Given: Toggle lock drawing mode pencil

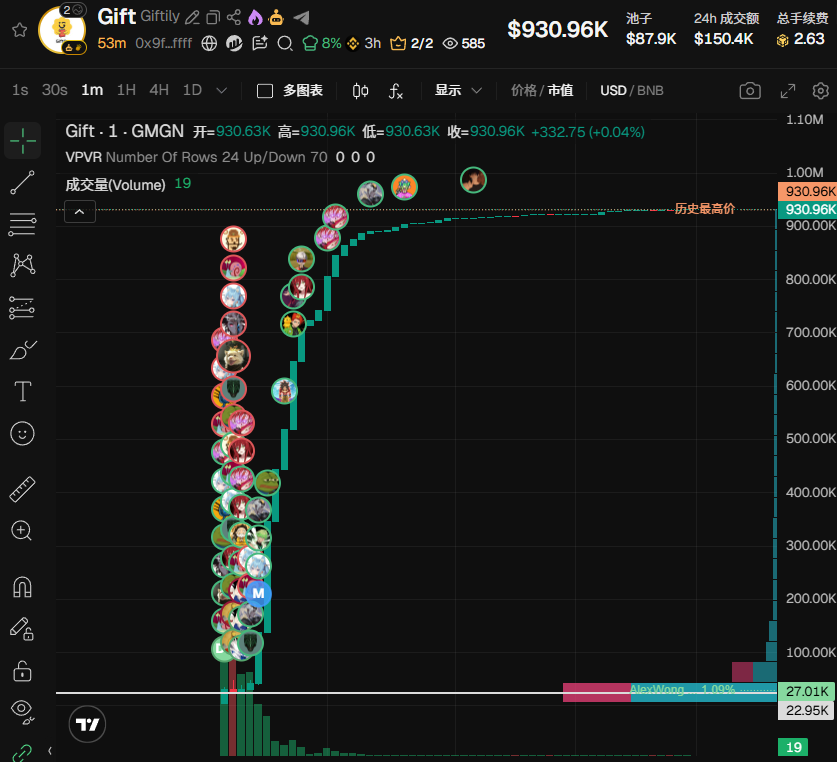Looking at the screenshot, I should (22, 629).
